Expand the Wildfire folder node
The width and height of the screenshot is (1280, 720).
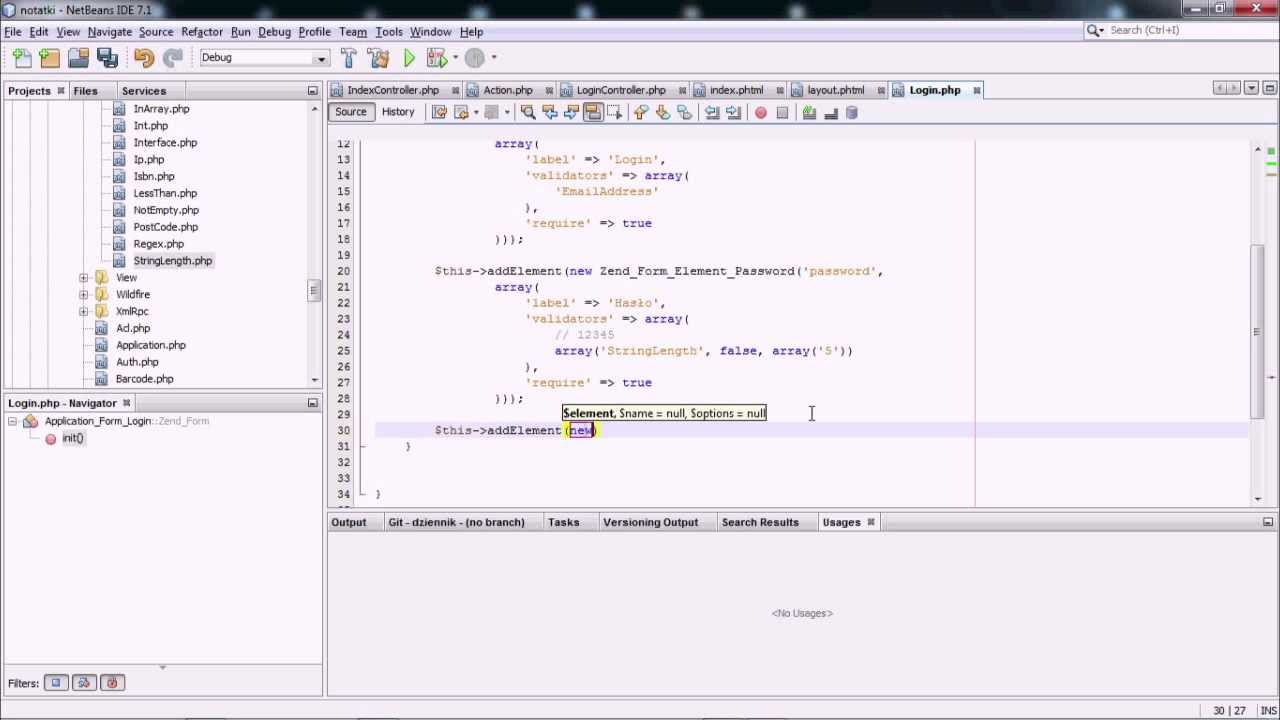(84, 295)
